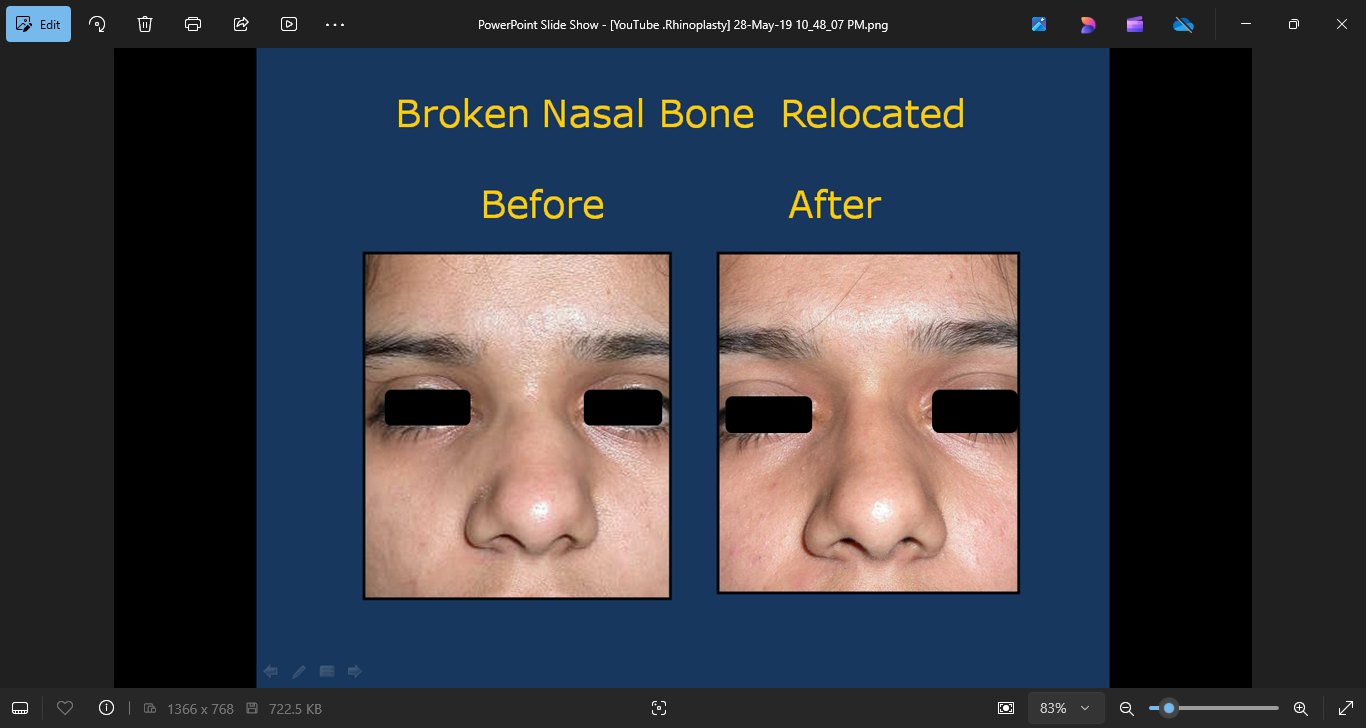Enter full screen with the expand arrows icon

1345,708
